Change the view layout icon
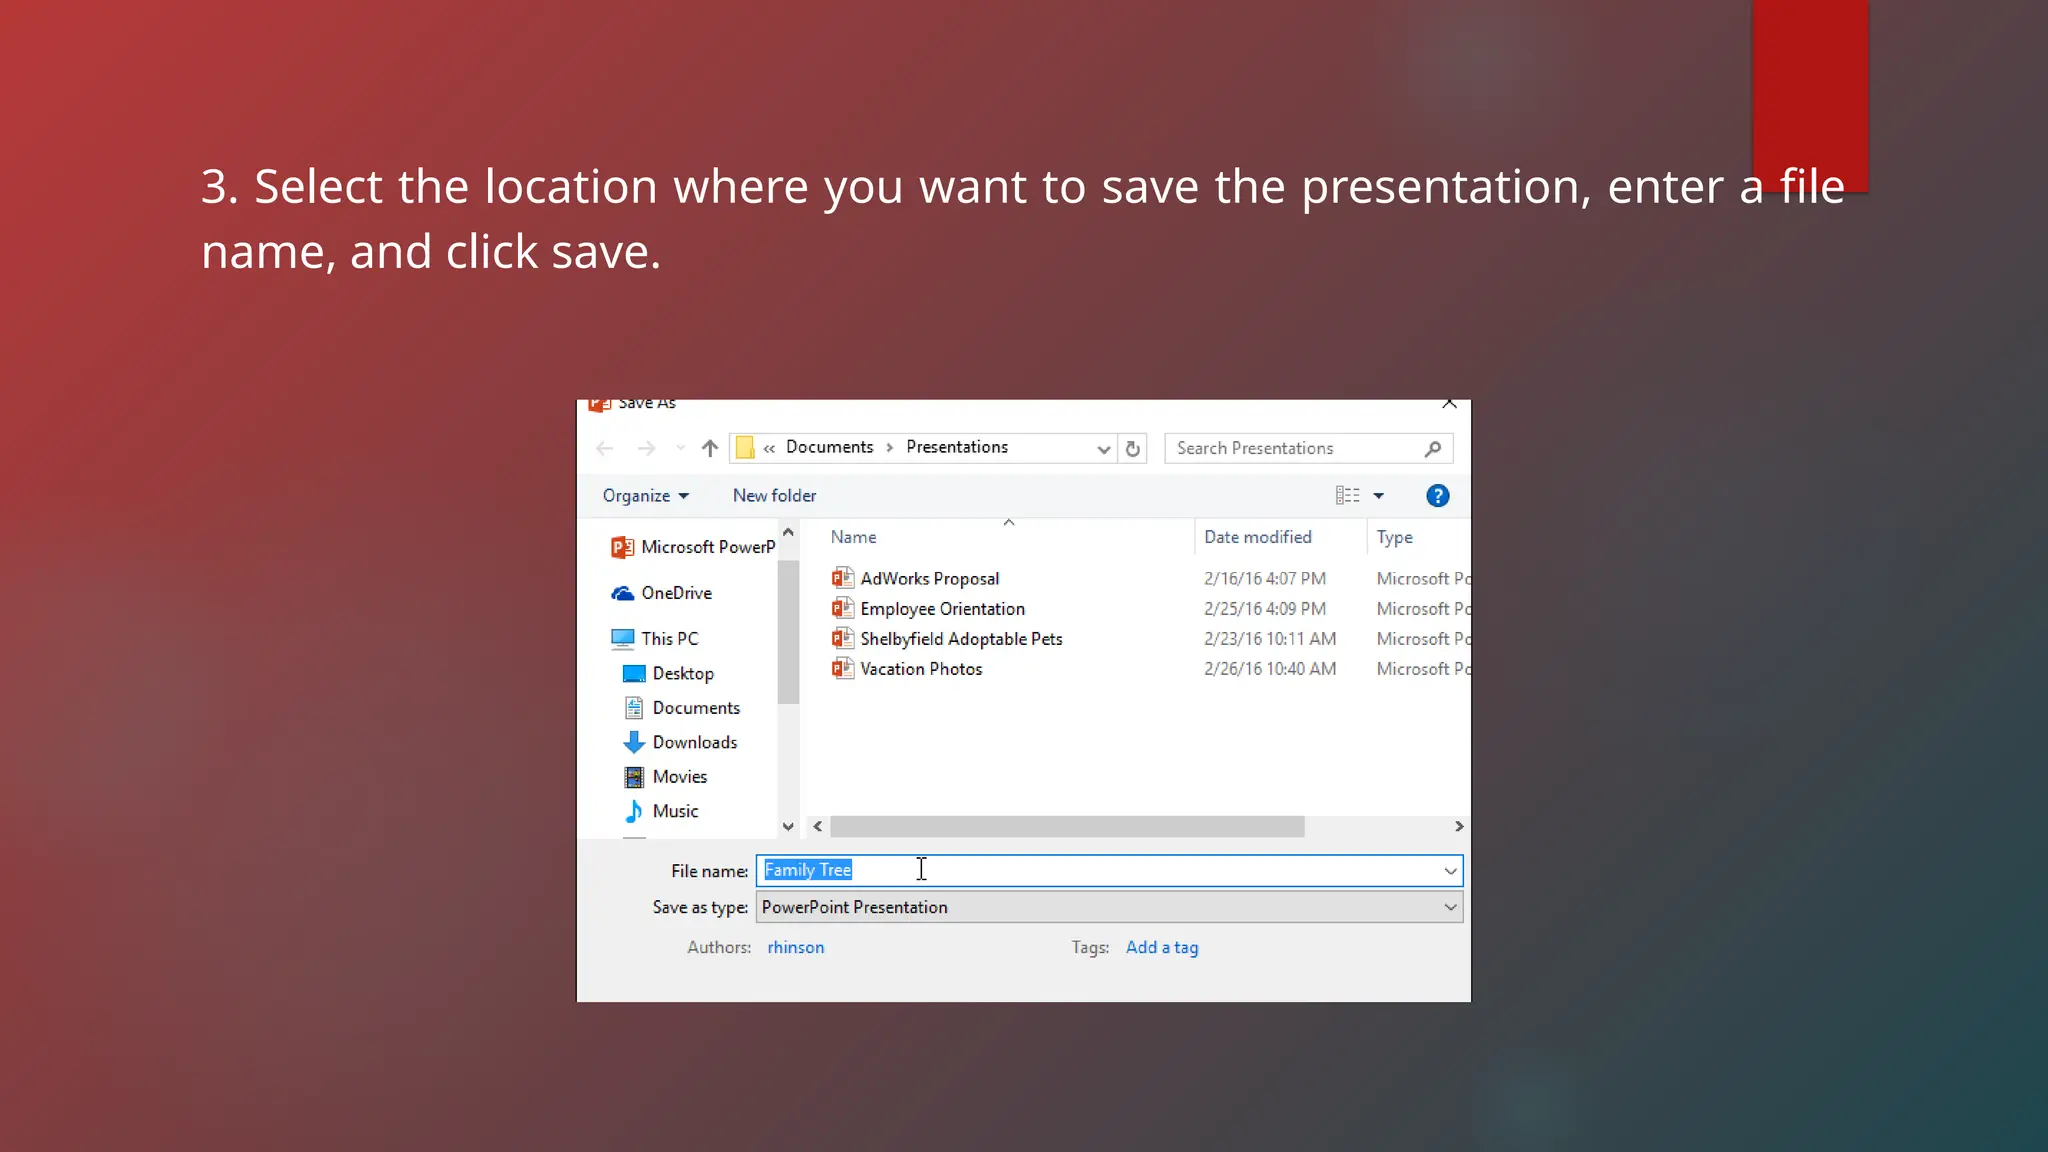Viewport: 2048px width, 1152px height. 1347,496
